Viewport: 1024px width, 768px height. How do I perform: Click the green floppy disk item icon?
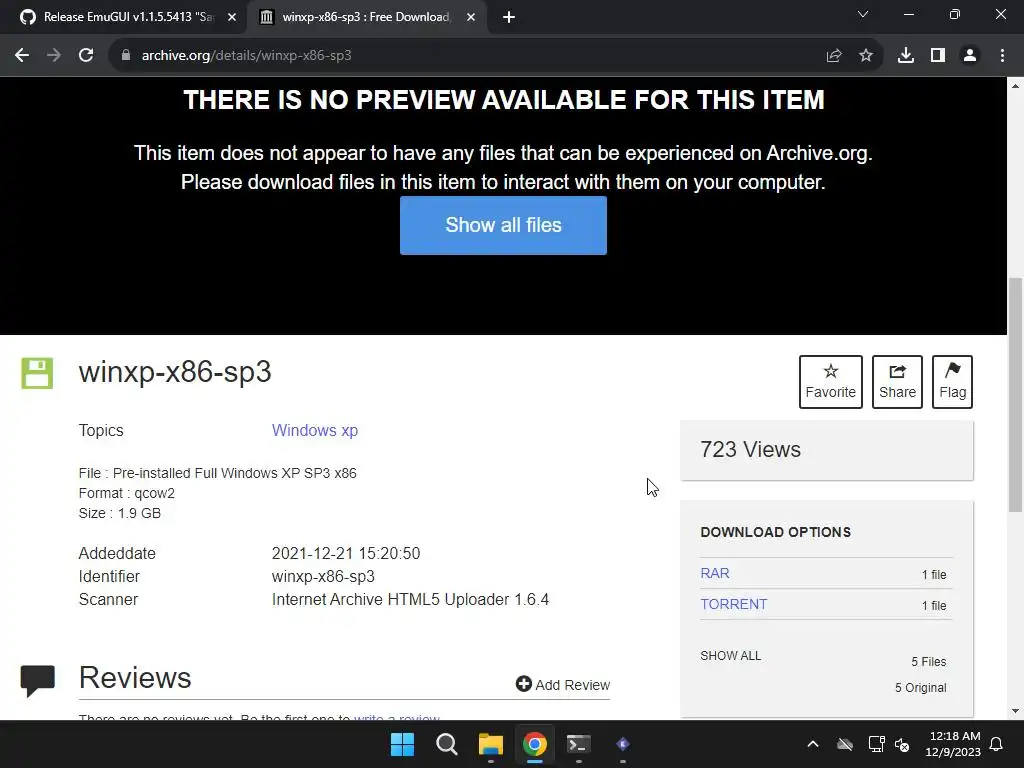click(37, 373)
